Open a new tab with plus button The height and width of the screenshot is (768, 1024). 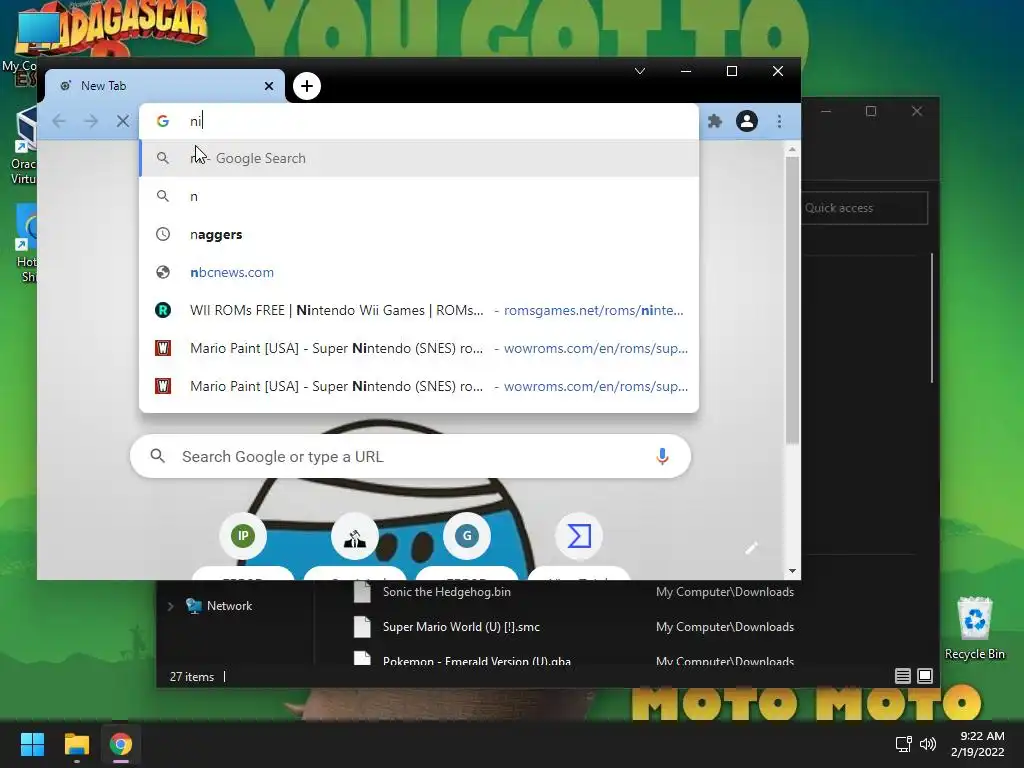[307, 86]
